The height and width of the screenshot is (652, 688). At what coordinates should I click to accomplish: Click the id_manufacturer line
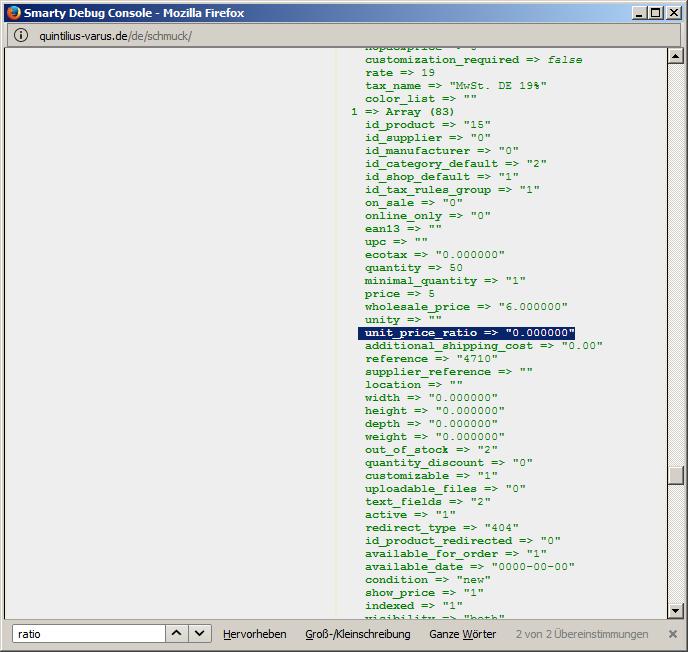442,151
